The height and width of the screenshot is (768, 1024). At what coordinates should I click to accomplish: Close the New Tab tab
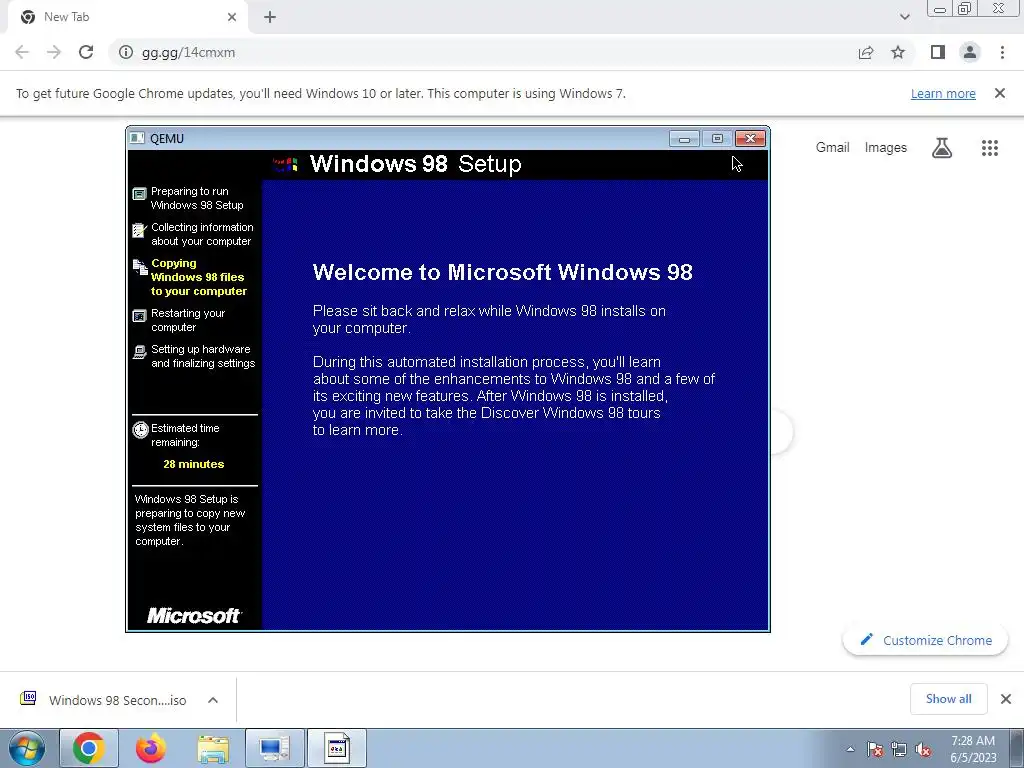(232, 17)
